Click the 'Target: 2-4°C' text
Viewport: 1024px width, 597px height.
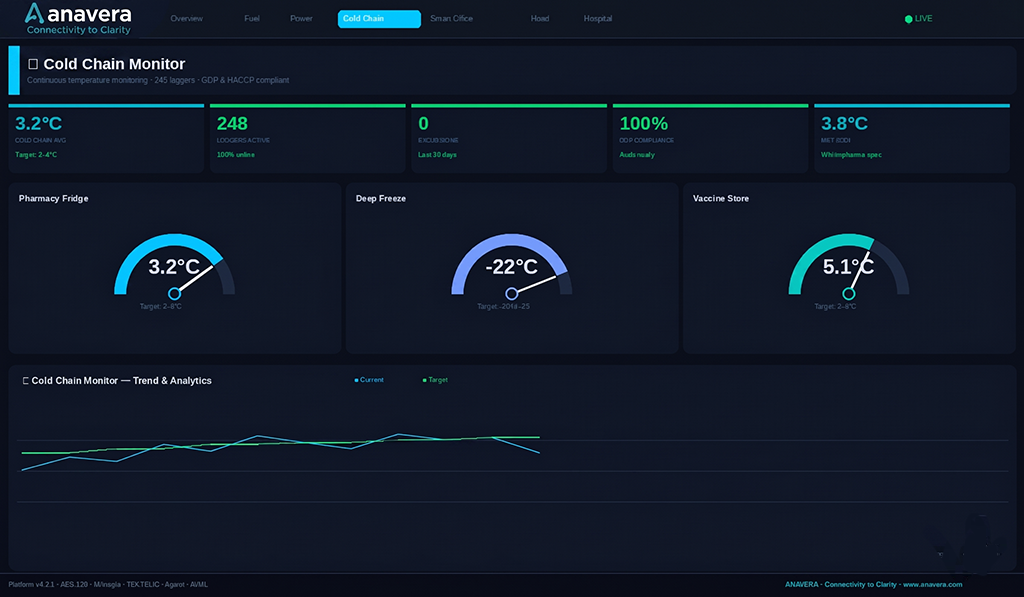pyautogui.click(x=36, y=155)
